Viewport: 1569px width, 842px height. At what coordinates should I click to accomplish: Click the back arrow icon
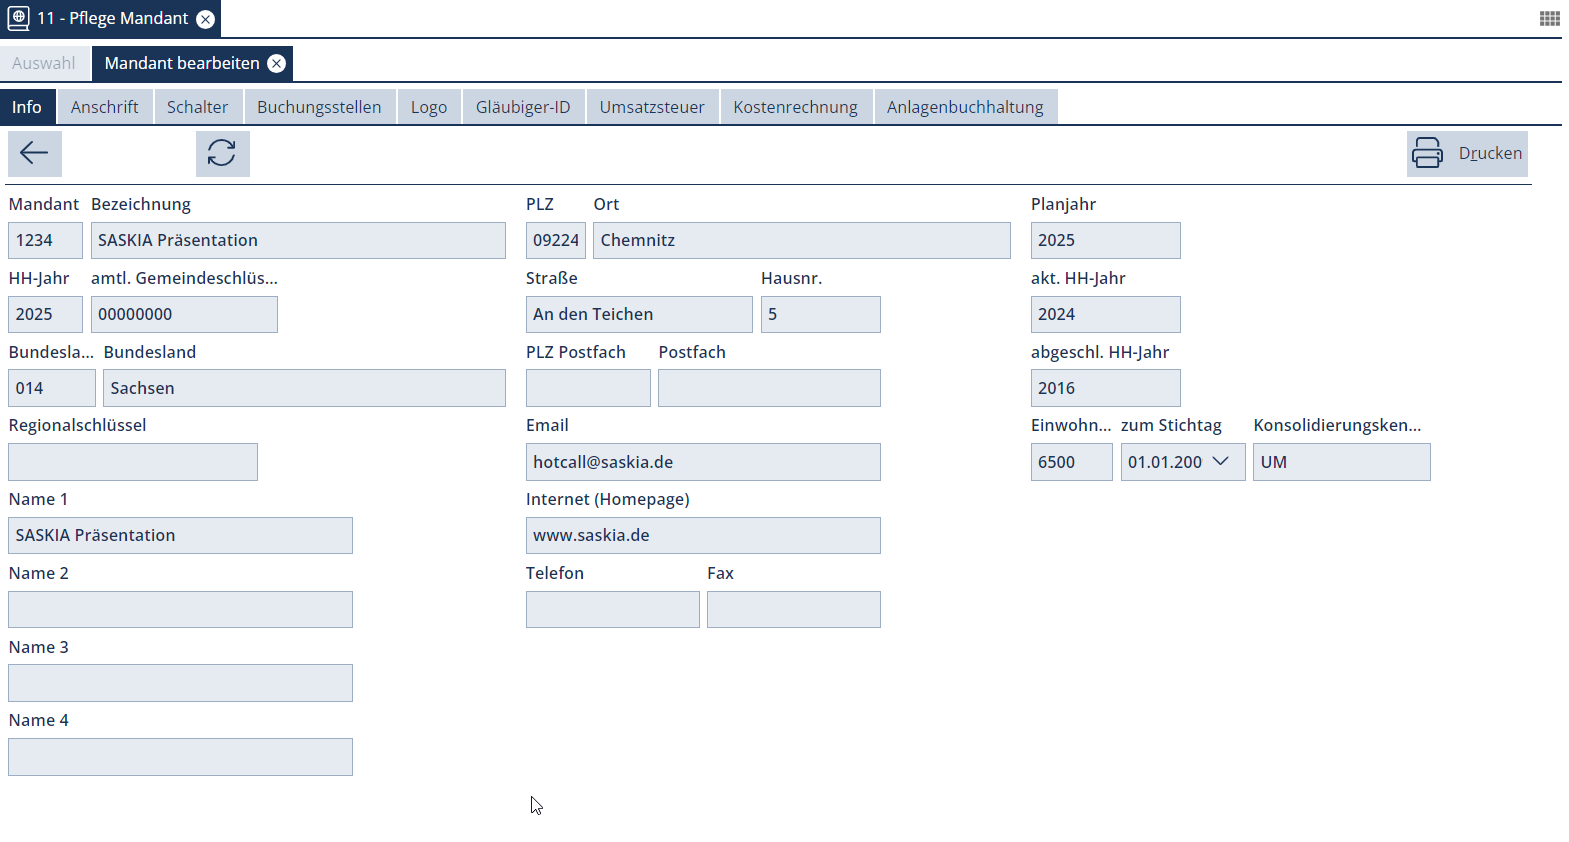click(x=35, y=153)
